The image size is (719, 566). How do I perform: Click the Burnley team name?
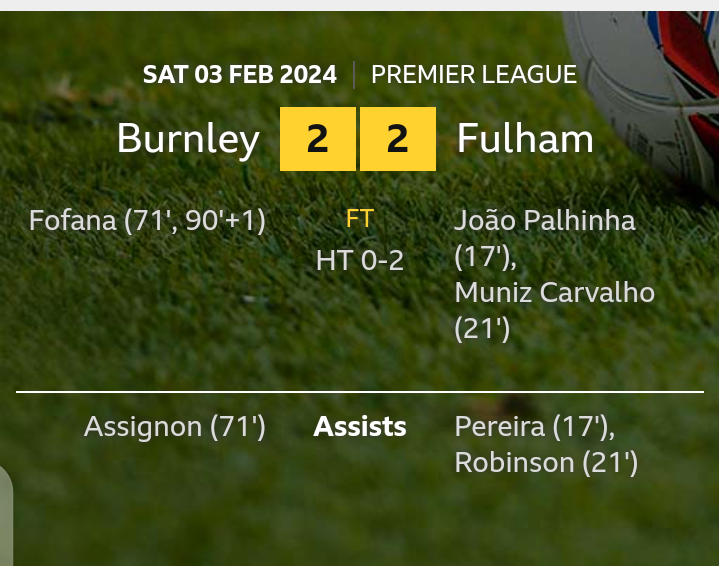pyautogui.click(x=188, y=139)
